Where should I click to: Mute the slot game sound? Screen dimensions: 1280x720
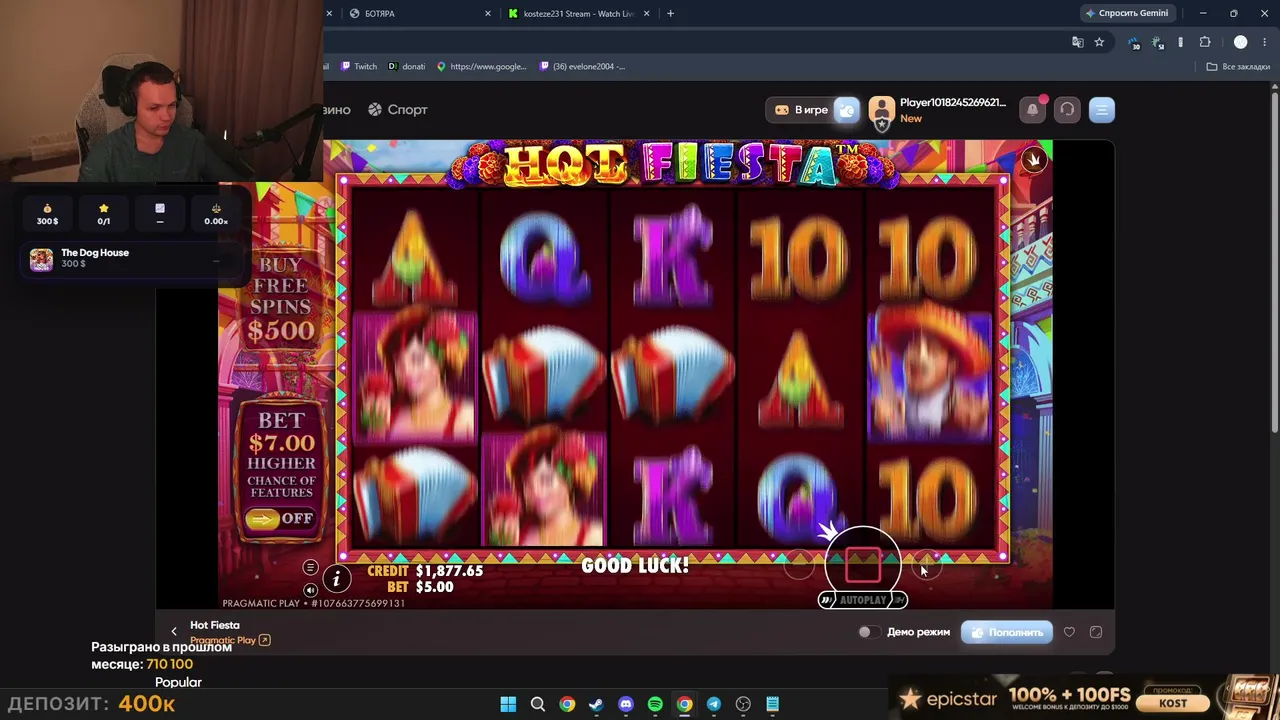tap(310, 590)
